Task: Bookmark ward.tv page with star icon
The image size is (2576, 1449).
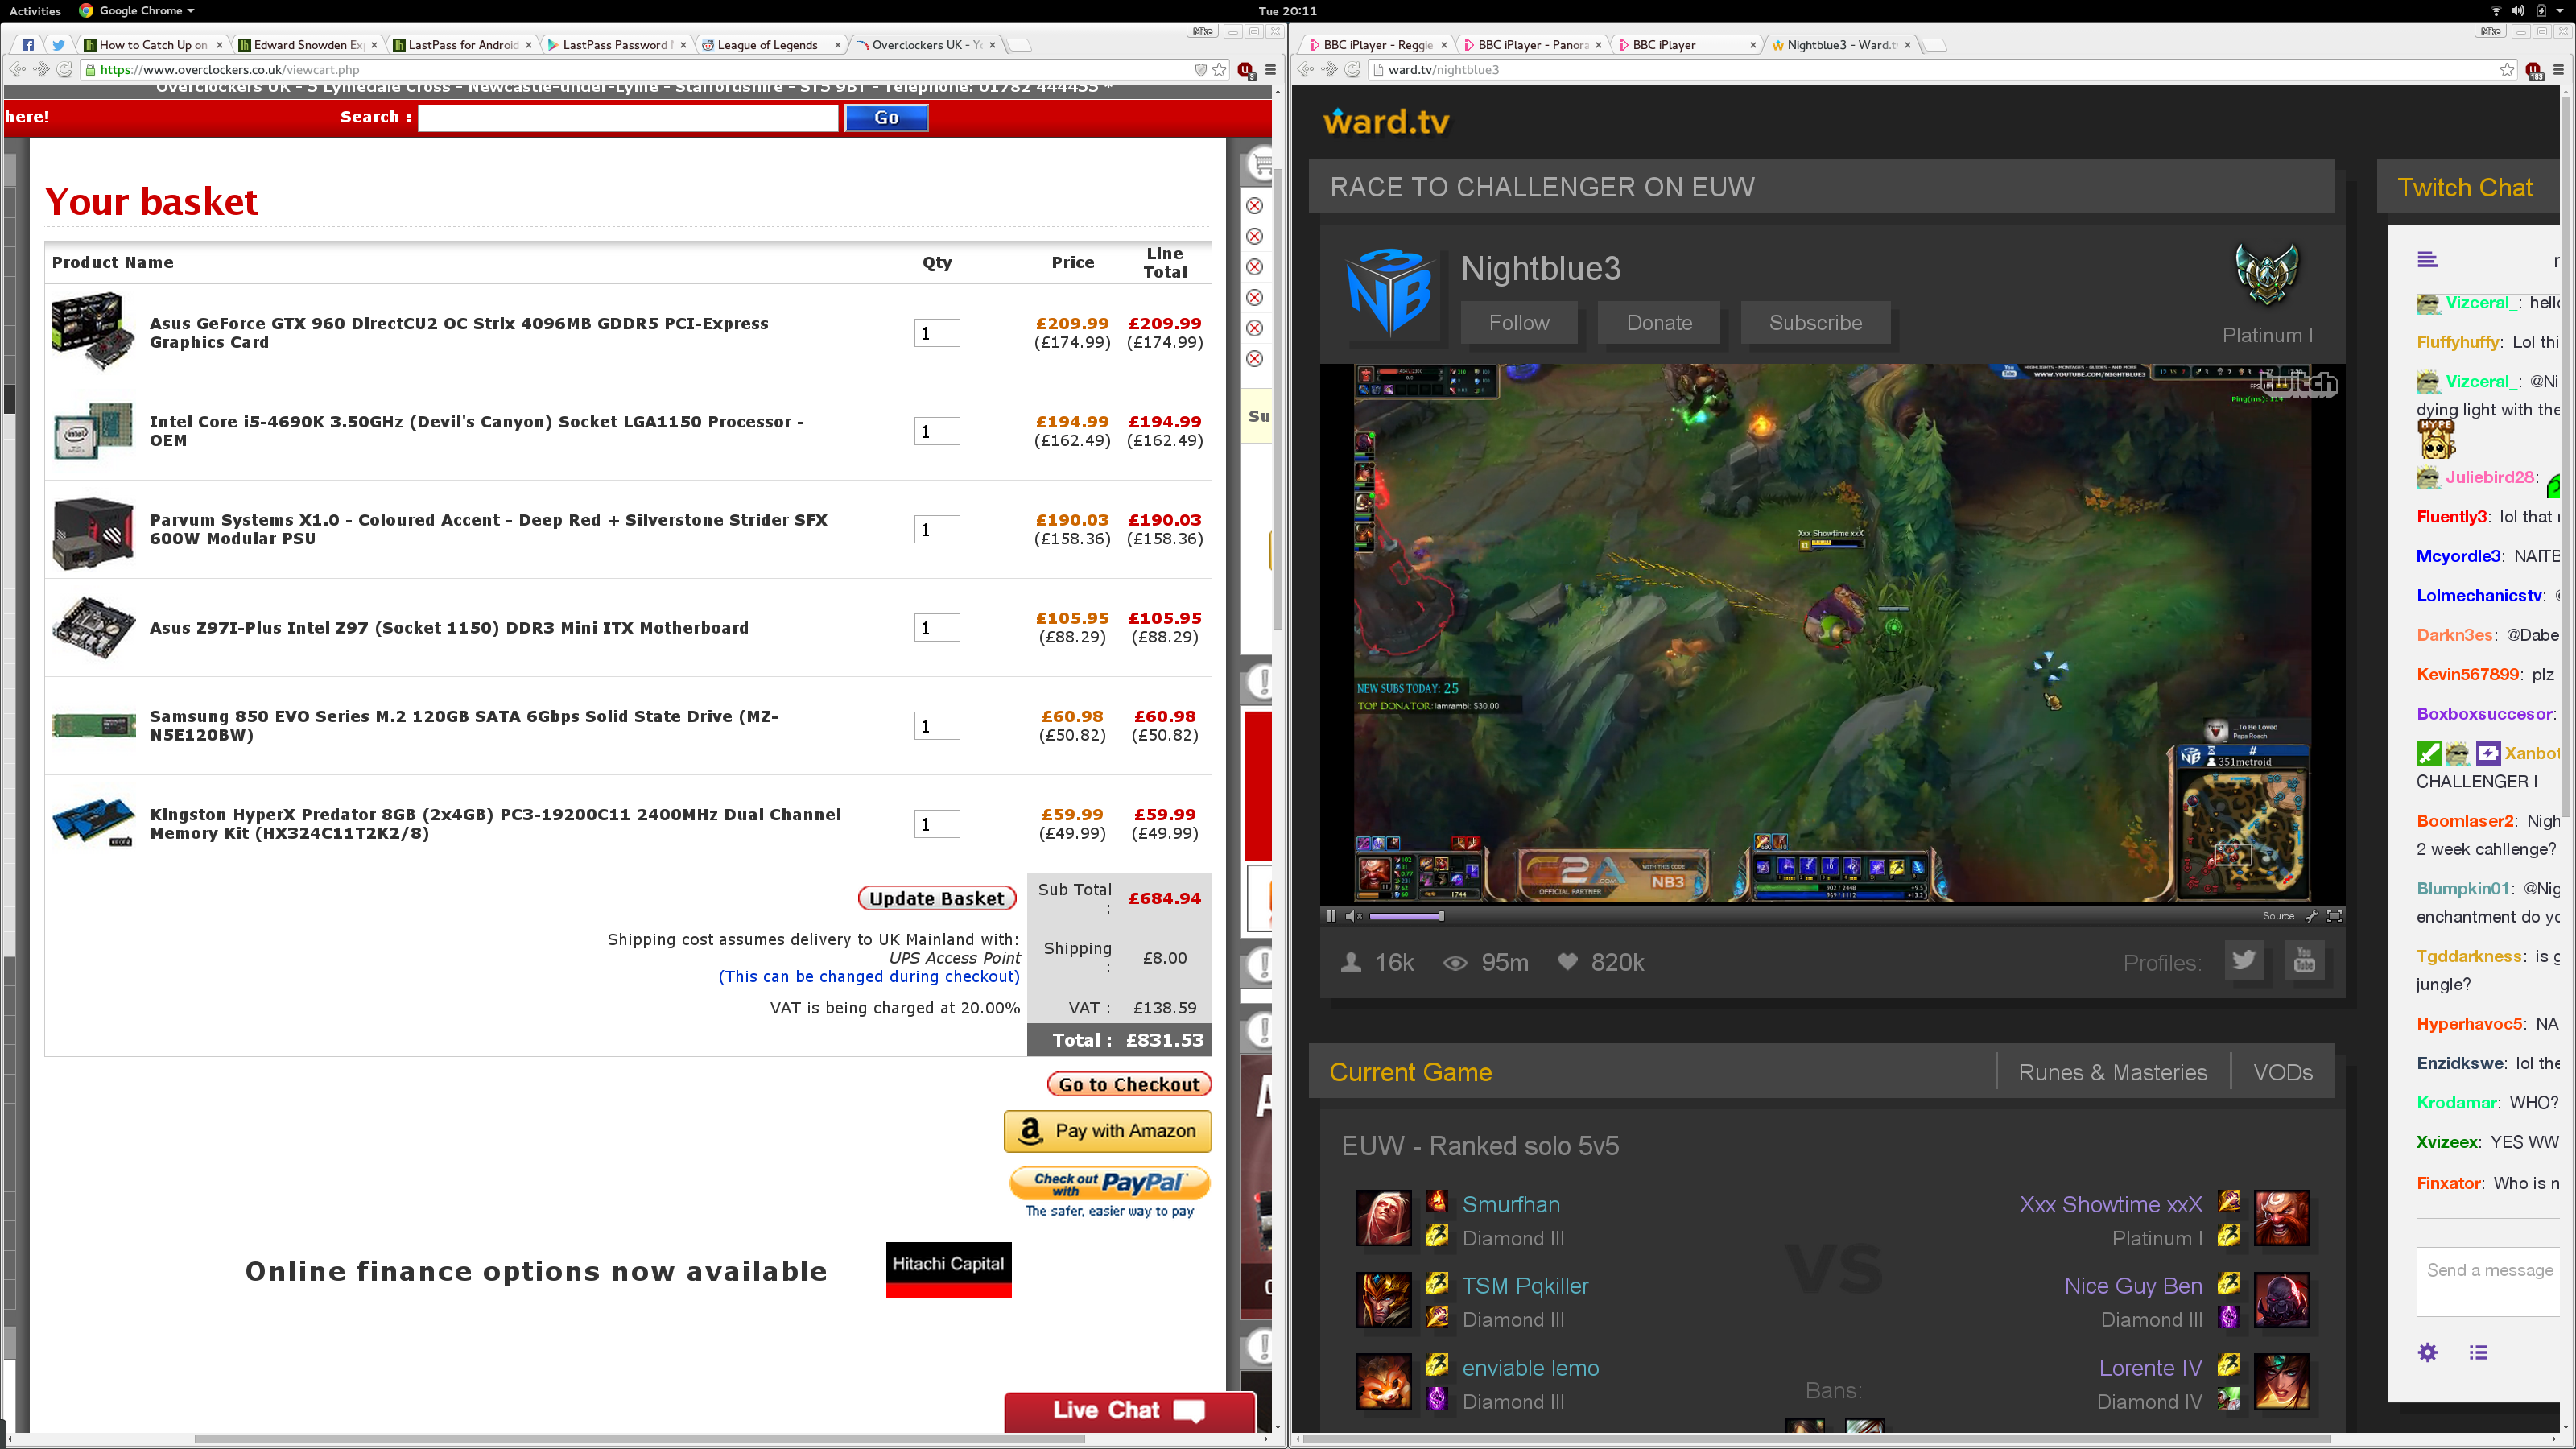Action: (x=2506, y=70)
